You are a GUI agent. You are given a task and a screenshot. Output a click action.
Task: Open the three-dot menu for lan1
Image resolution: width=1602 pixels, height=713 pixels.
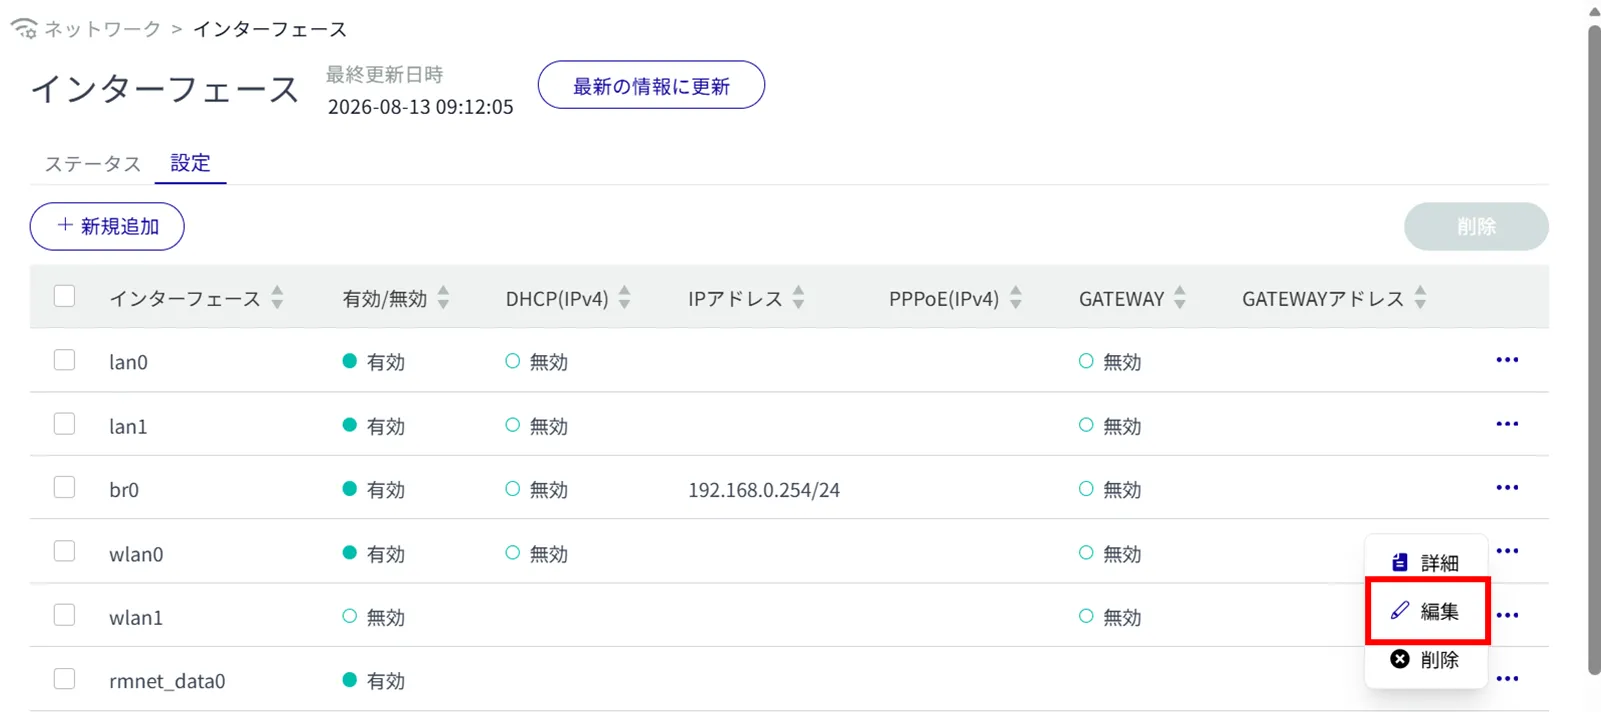click(x=1507, y=424)
